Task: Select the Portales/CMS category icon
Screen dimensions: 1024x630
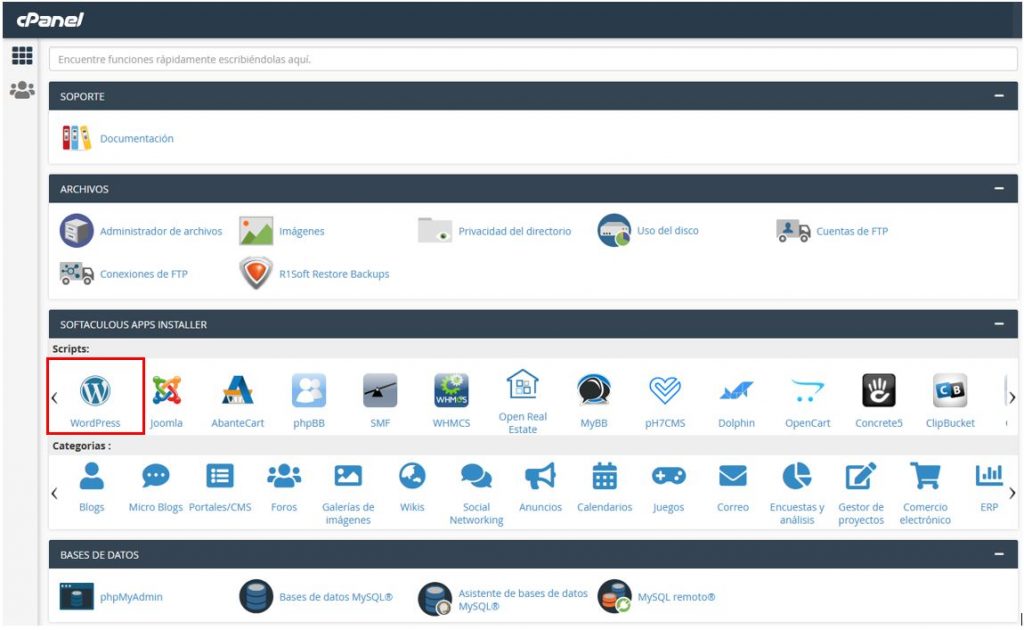Action: (220, 476)
